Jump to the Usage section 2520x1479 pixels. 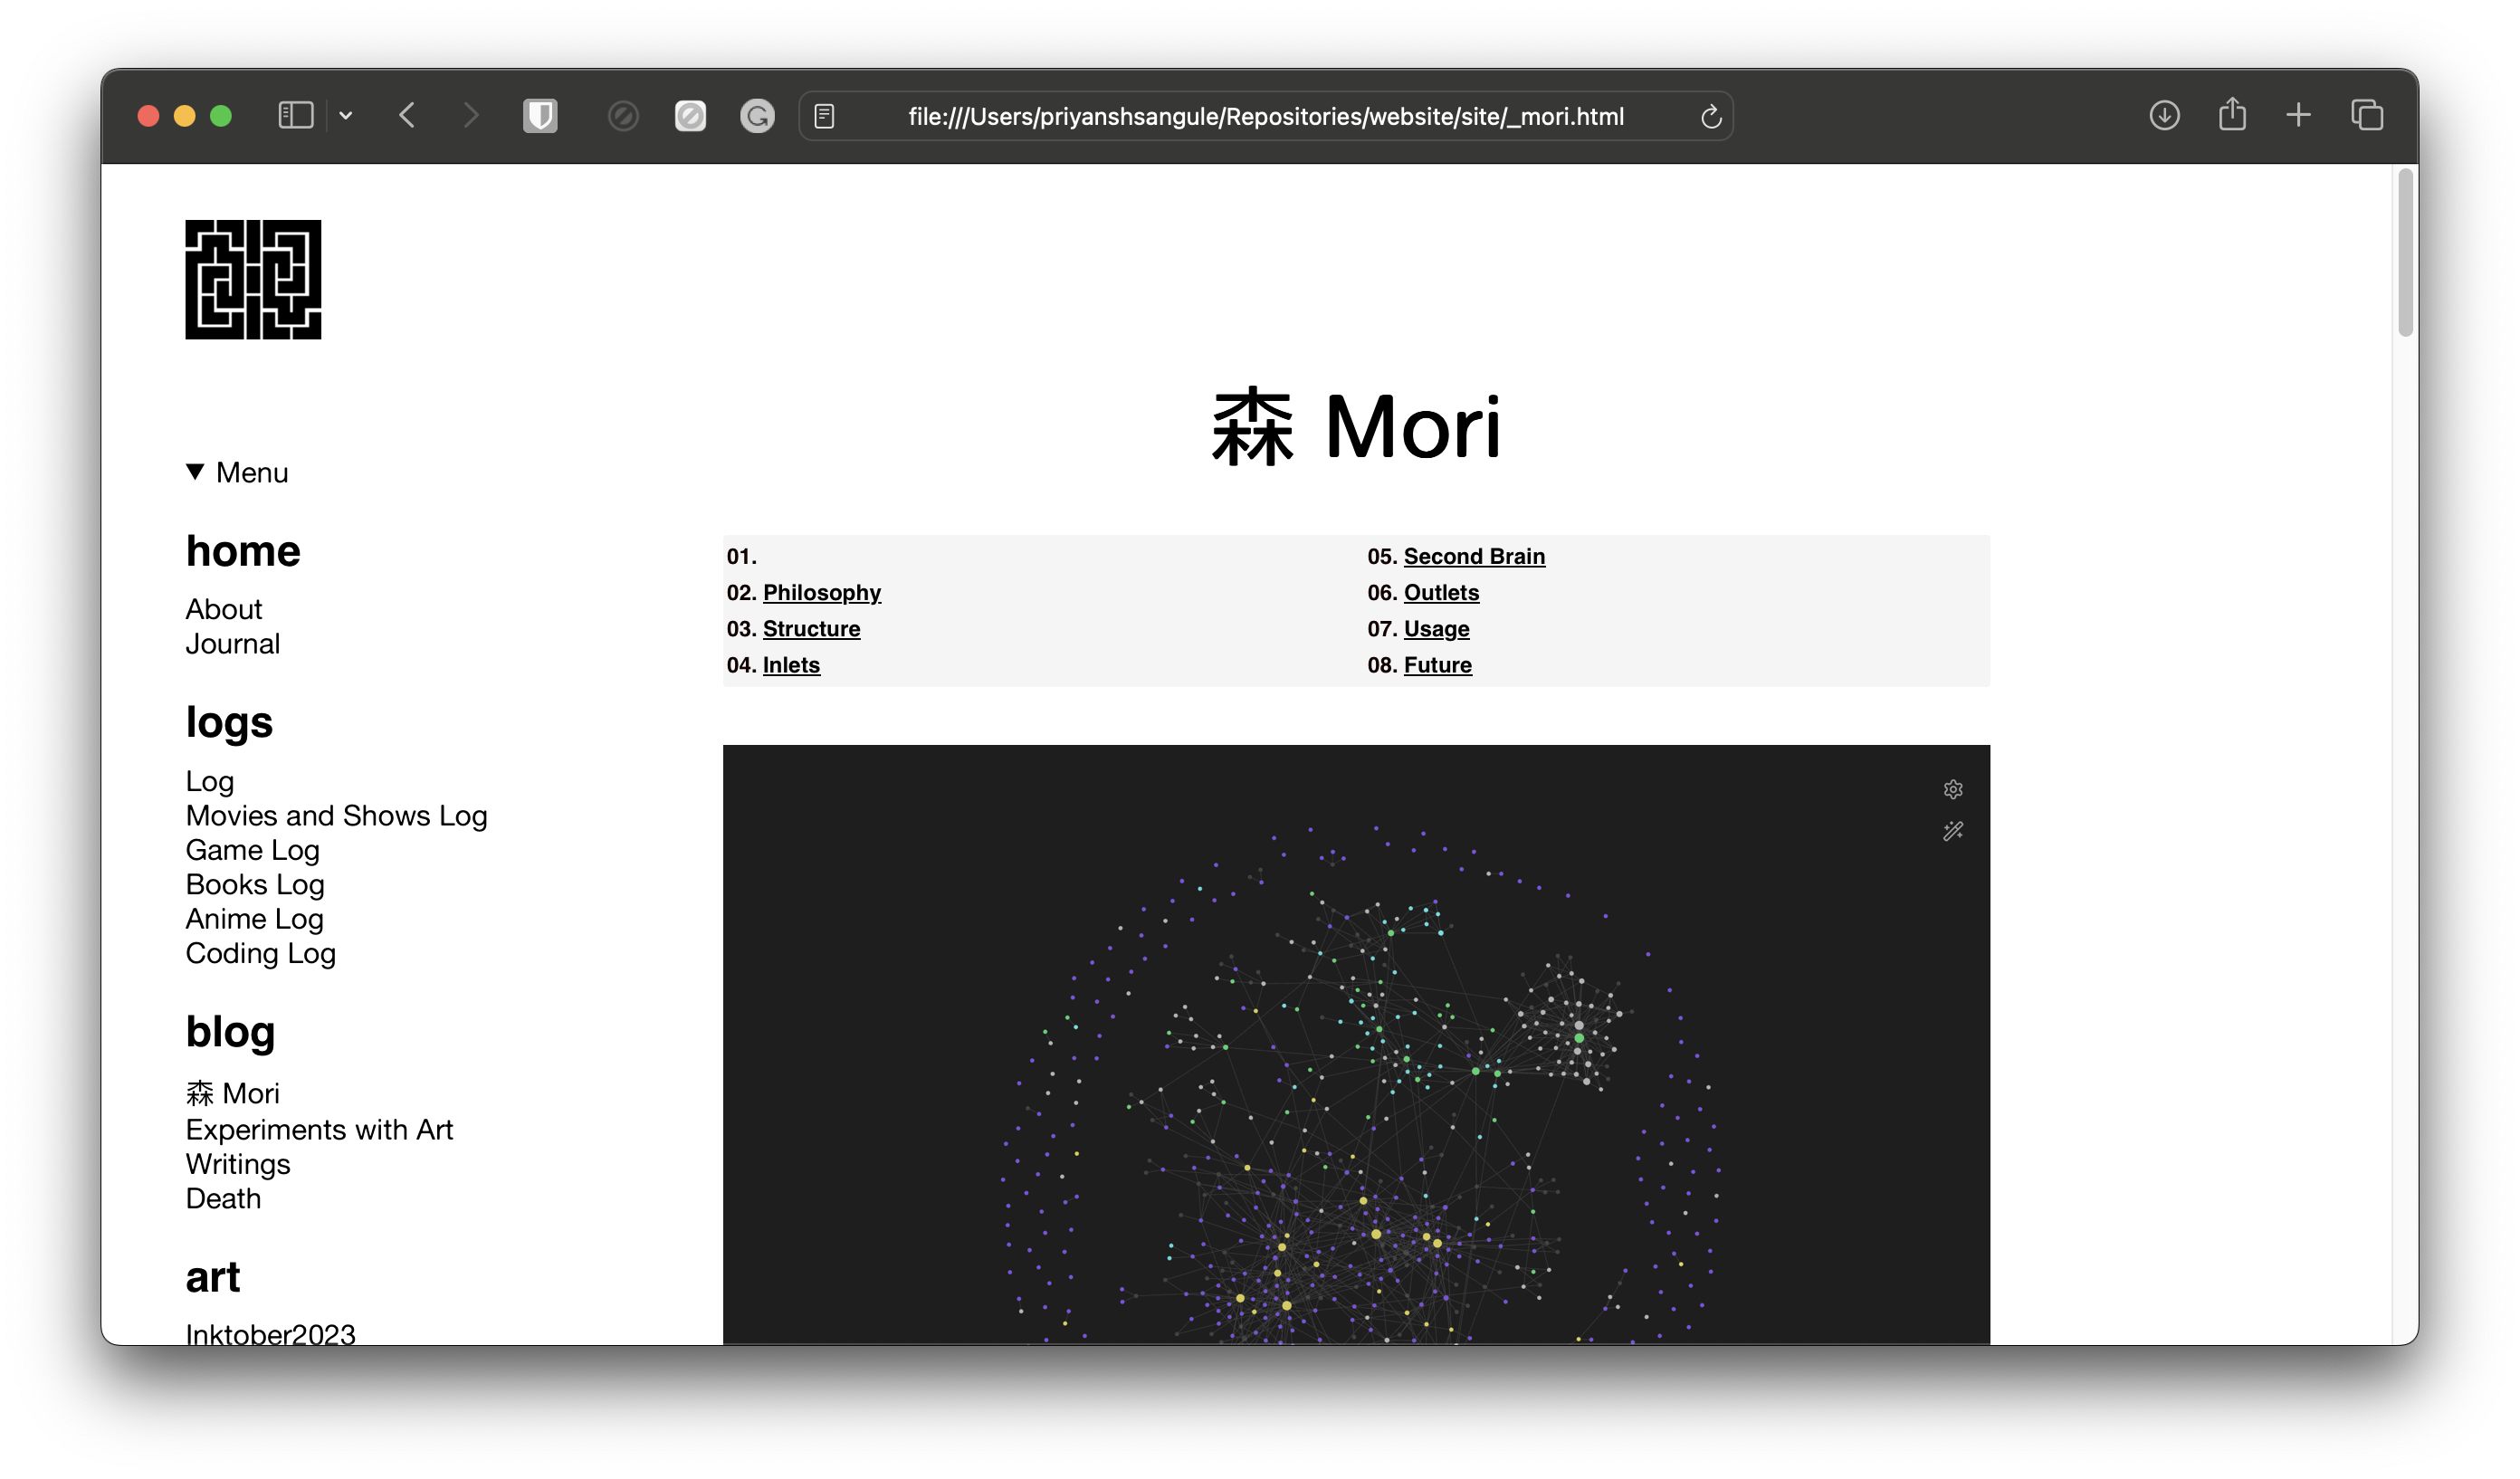pyautogui.click(x=1436, y=628)
